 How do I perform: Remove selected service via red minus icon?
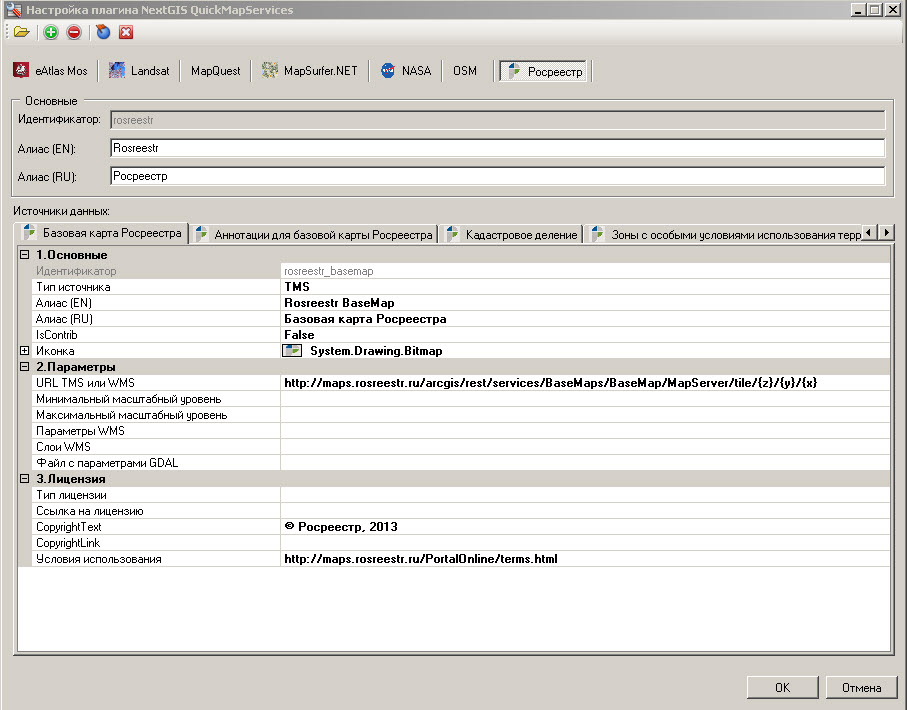point(74,32)
